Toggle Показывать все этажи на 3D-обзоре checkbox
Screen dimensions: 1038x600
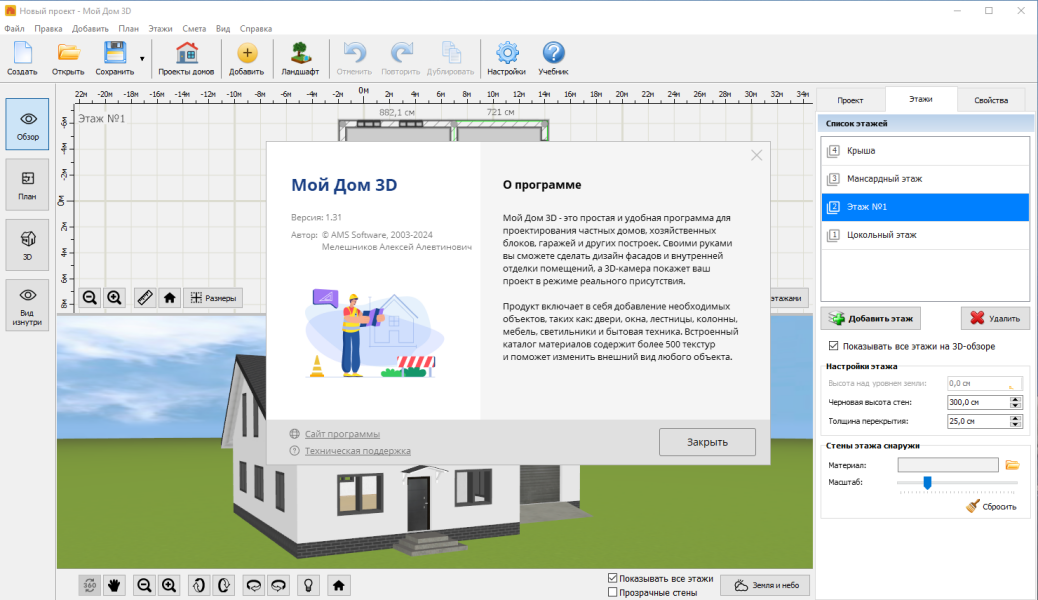[833, 346]
